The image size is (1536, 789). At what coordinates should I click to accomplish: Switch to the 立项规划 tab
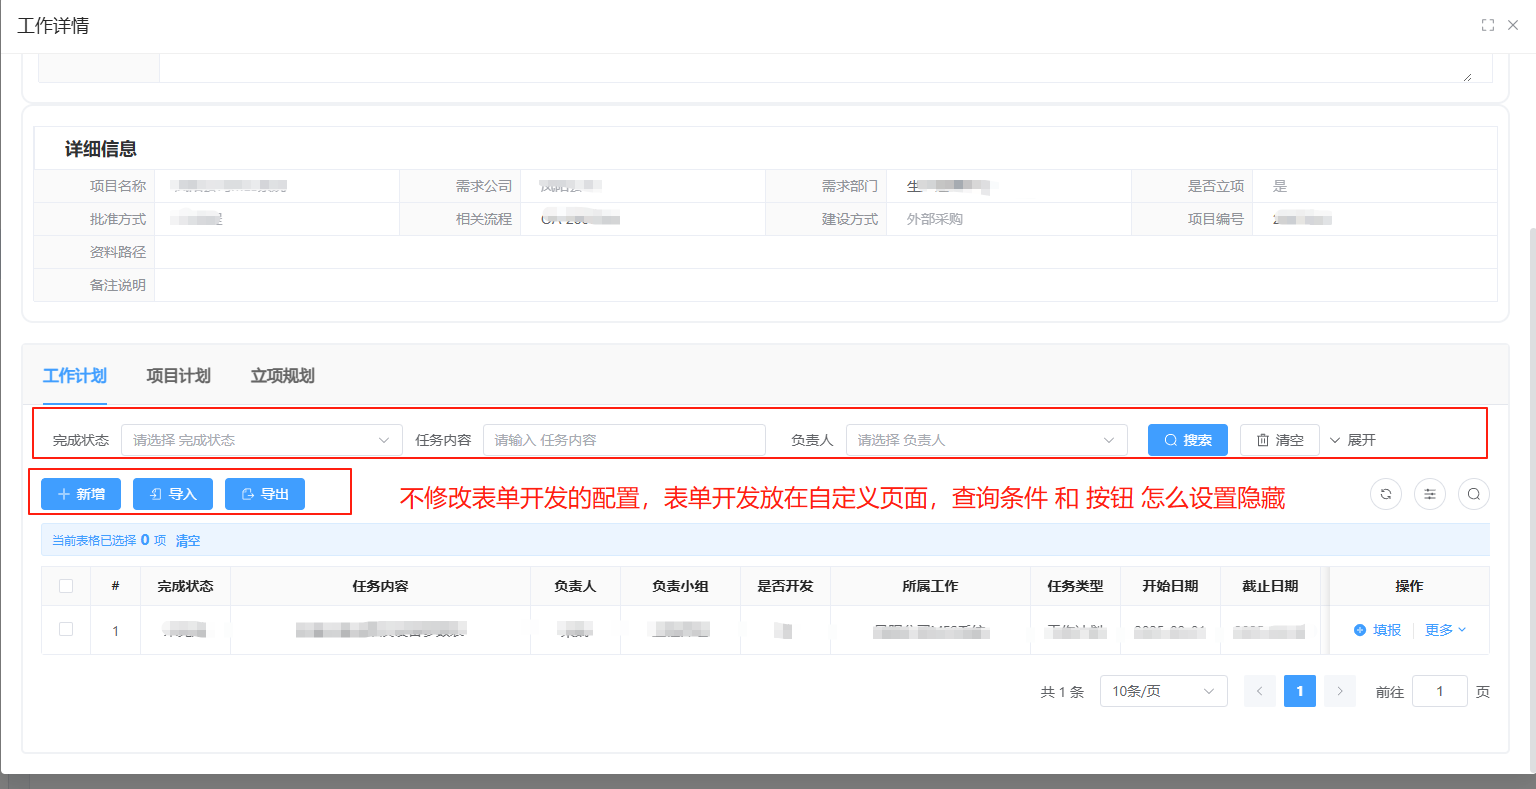[282, 376]
